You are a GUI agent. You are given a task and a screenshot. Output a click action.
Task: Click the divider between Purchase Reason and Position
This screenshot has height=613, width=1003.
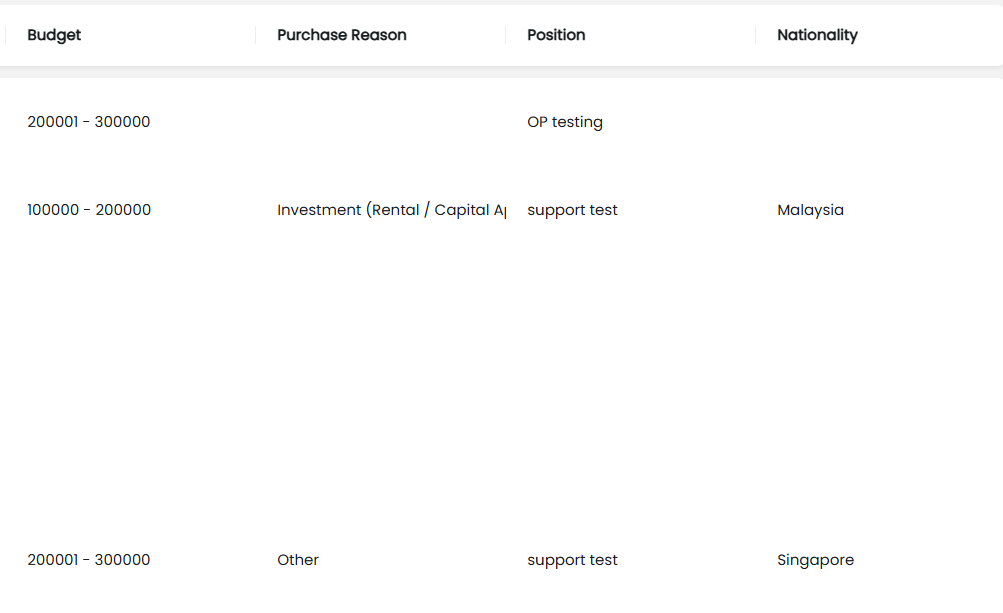(505, 35)
